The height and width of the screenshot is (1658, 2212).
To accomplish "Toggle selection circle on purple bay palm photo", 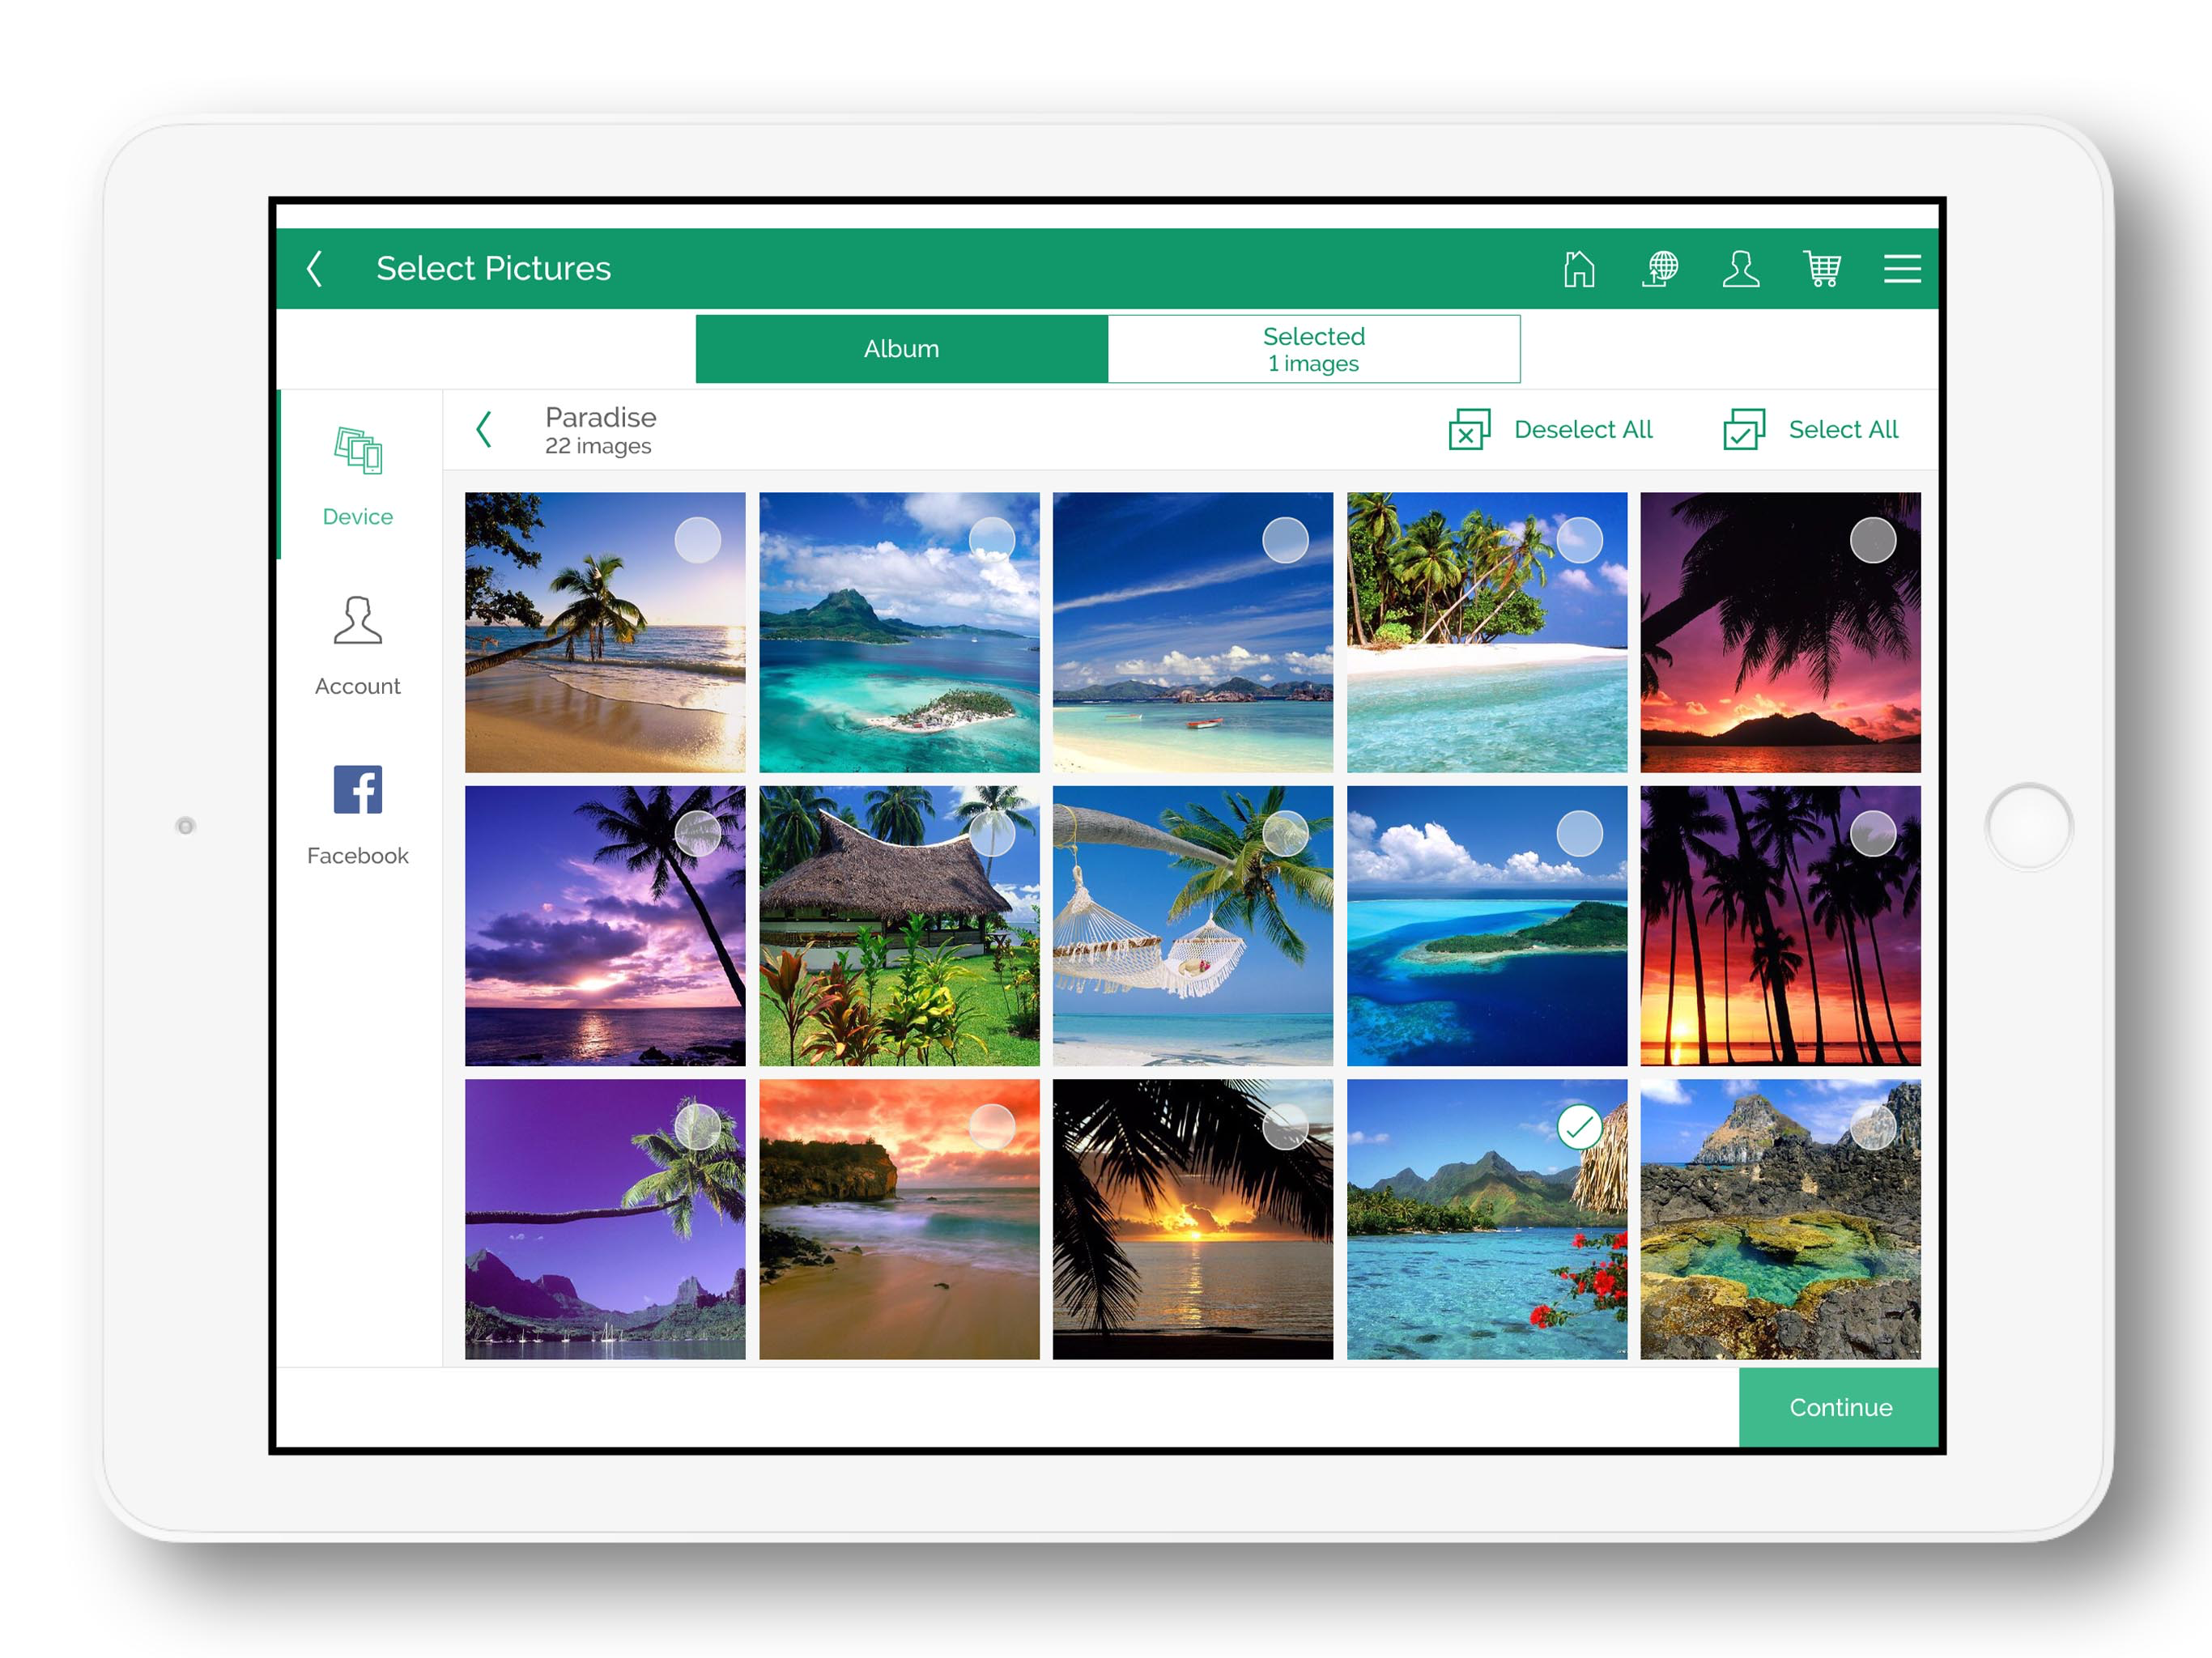I will [698, 1127].
